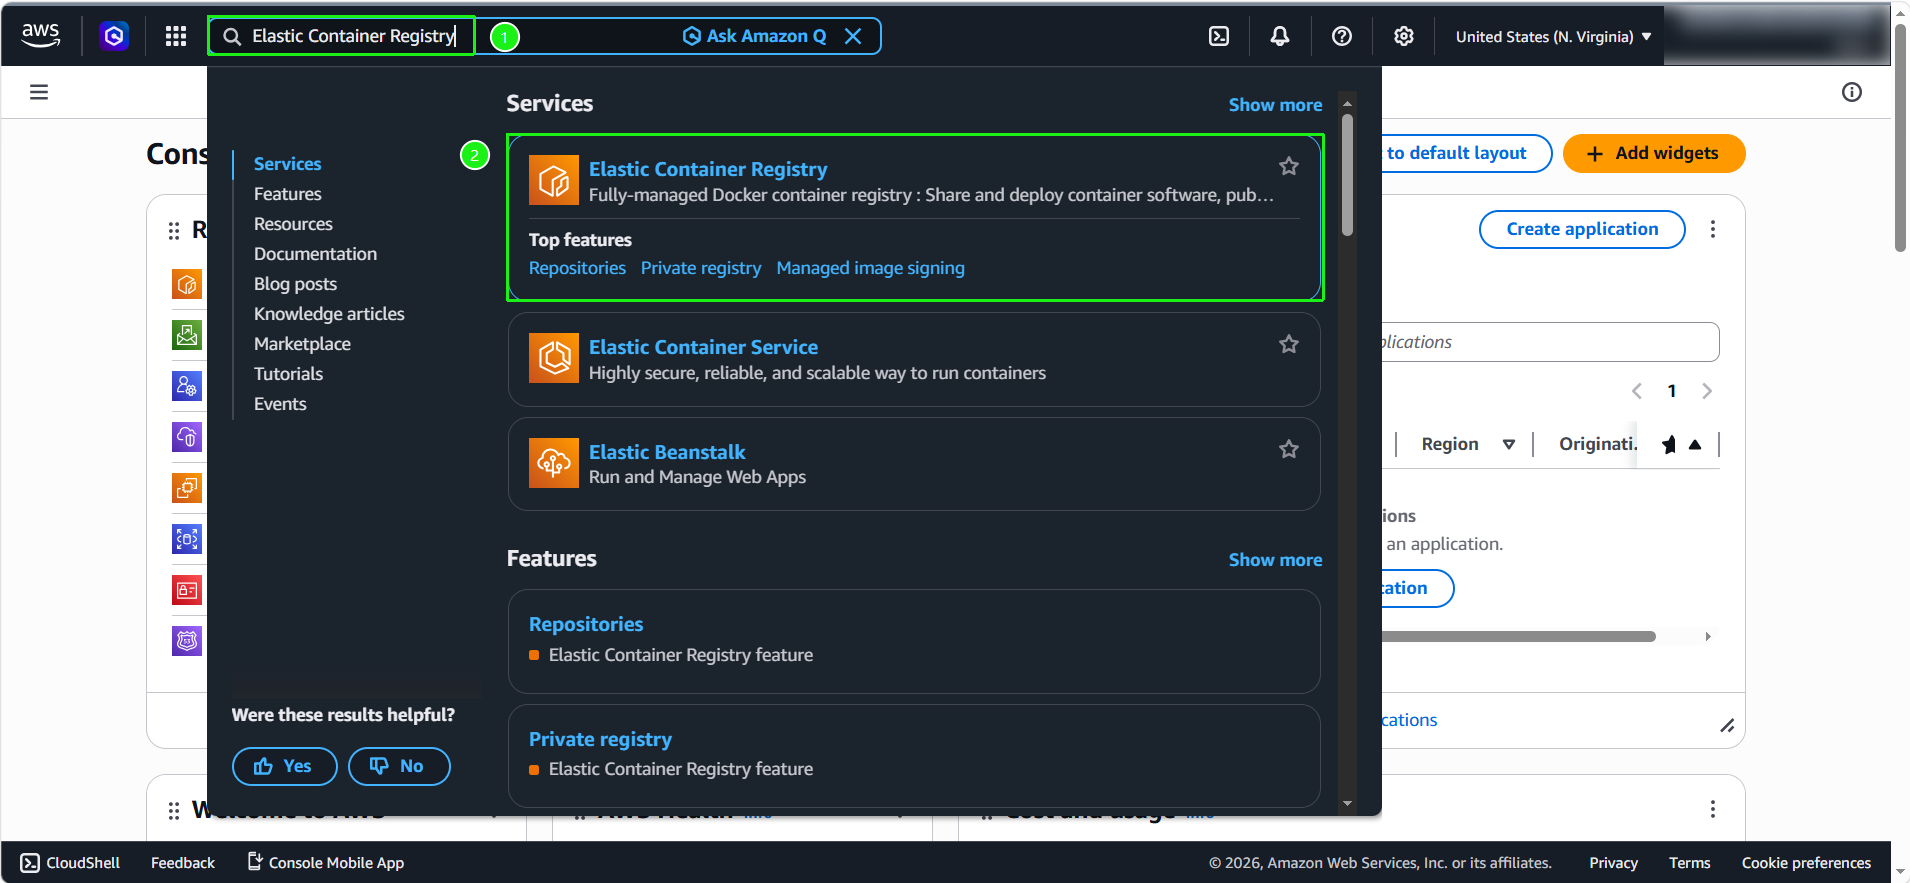The height and width of the screenshot is (883, 1910).
Task: Select the Knowledge articles filter category
Action: coord(329,314)
